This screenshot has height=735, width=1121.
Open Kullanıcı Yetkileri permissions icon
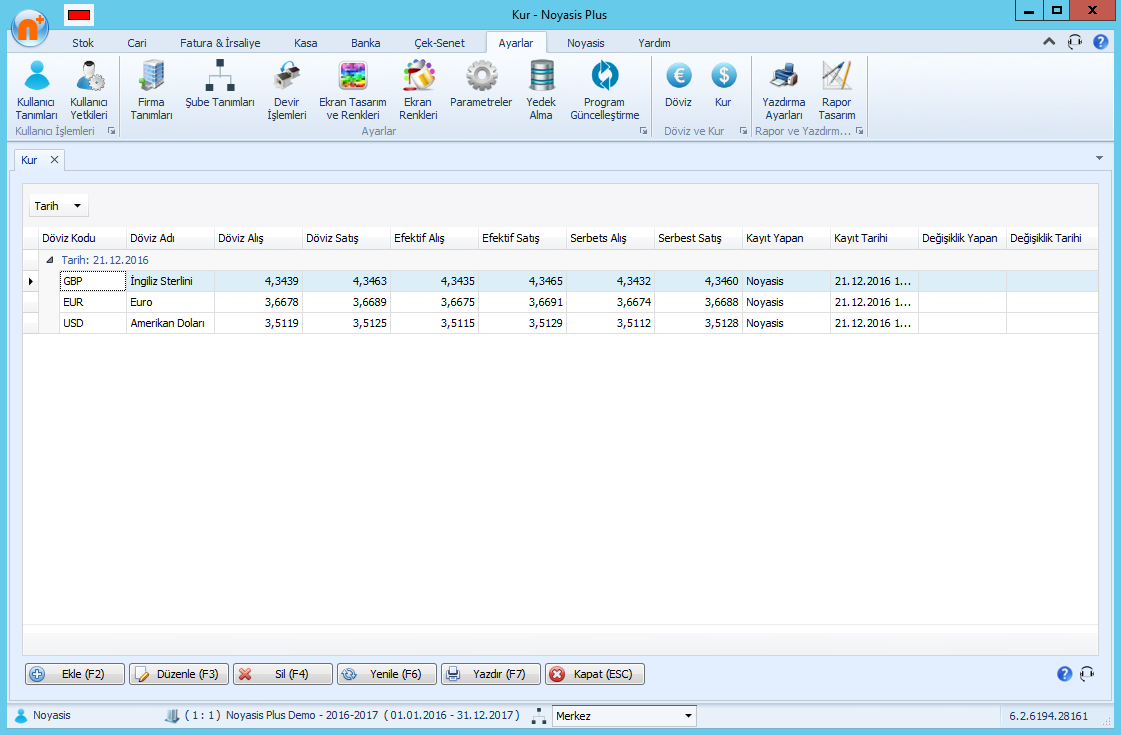89,89
